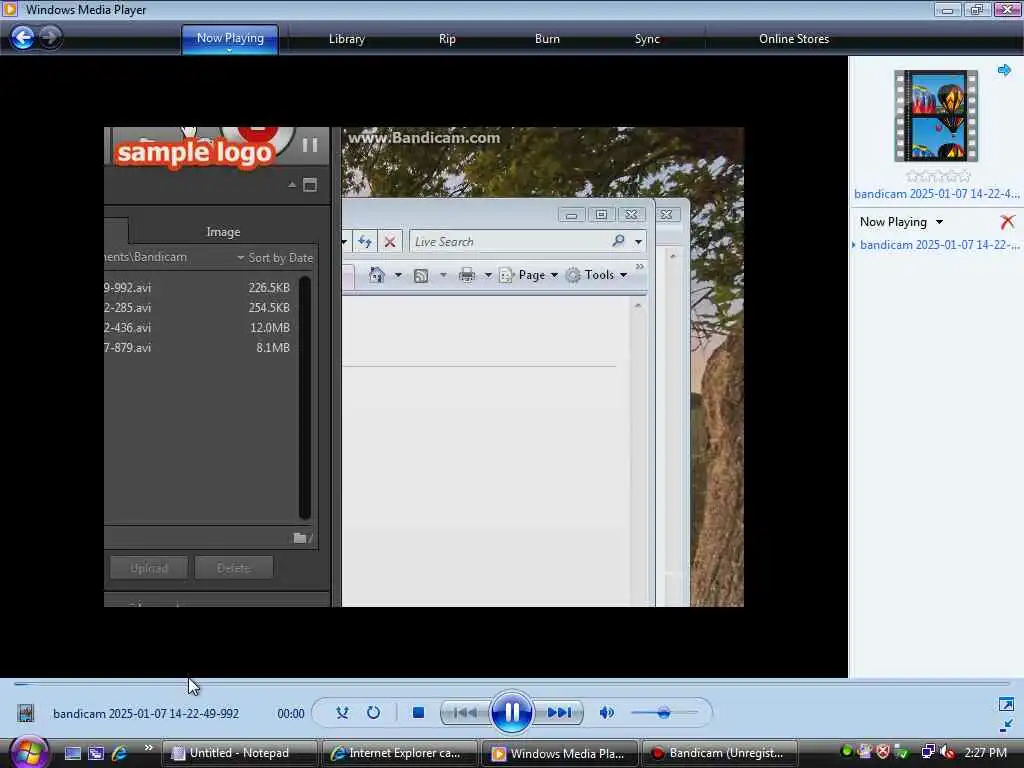Switch to compact mode
1024x768 pixels.
coord(1006,726)
